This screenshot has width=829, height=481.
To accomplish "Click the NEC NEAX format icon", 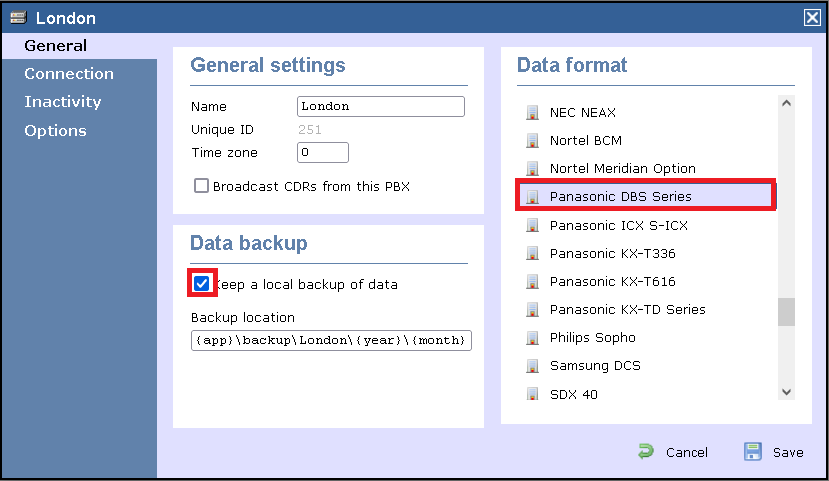I will pyautogui.click(x=533, y=113).
